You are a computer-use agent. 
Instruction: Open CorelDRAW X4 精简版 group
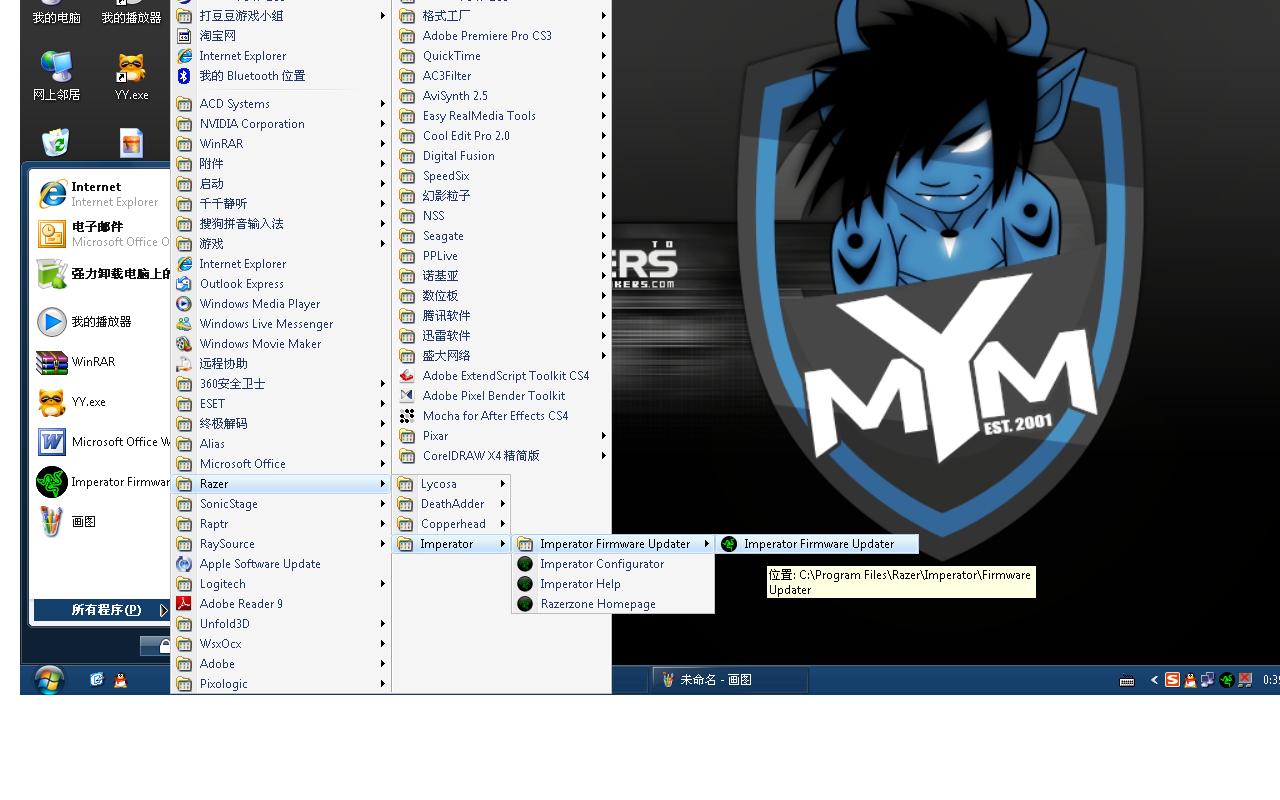[502, 456]
